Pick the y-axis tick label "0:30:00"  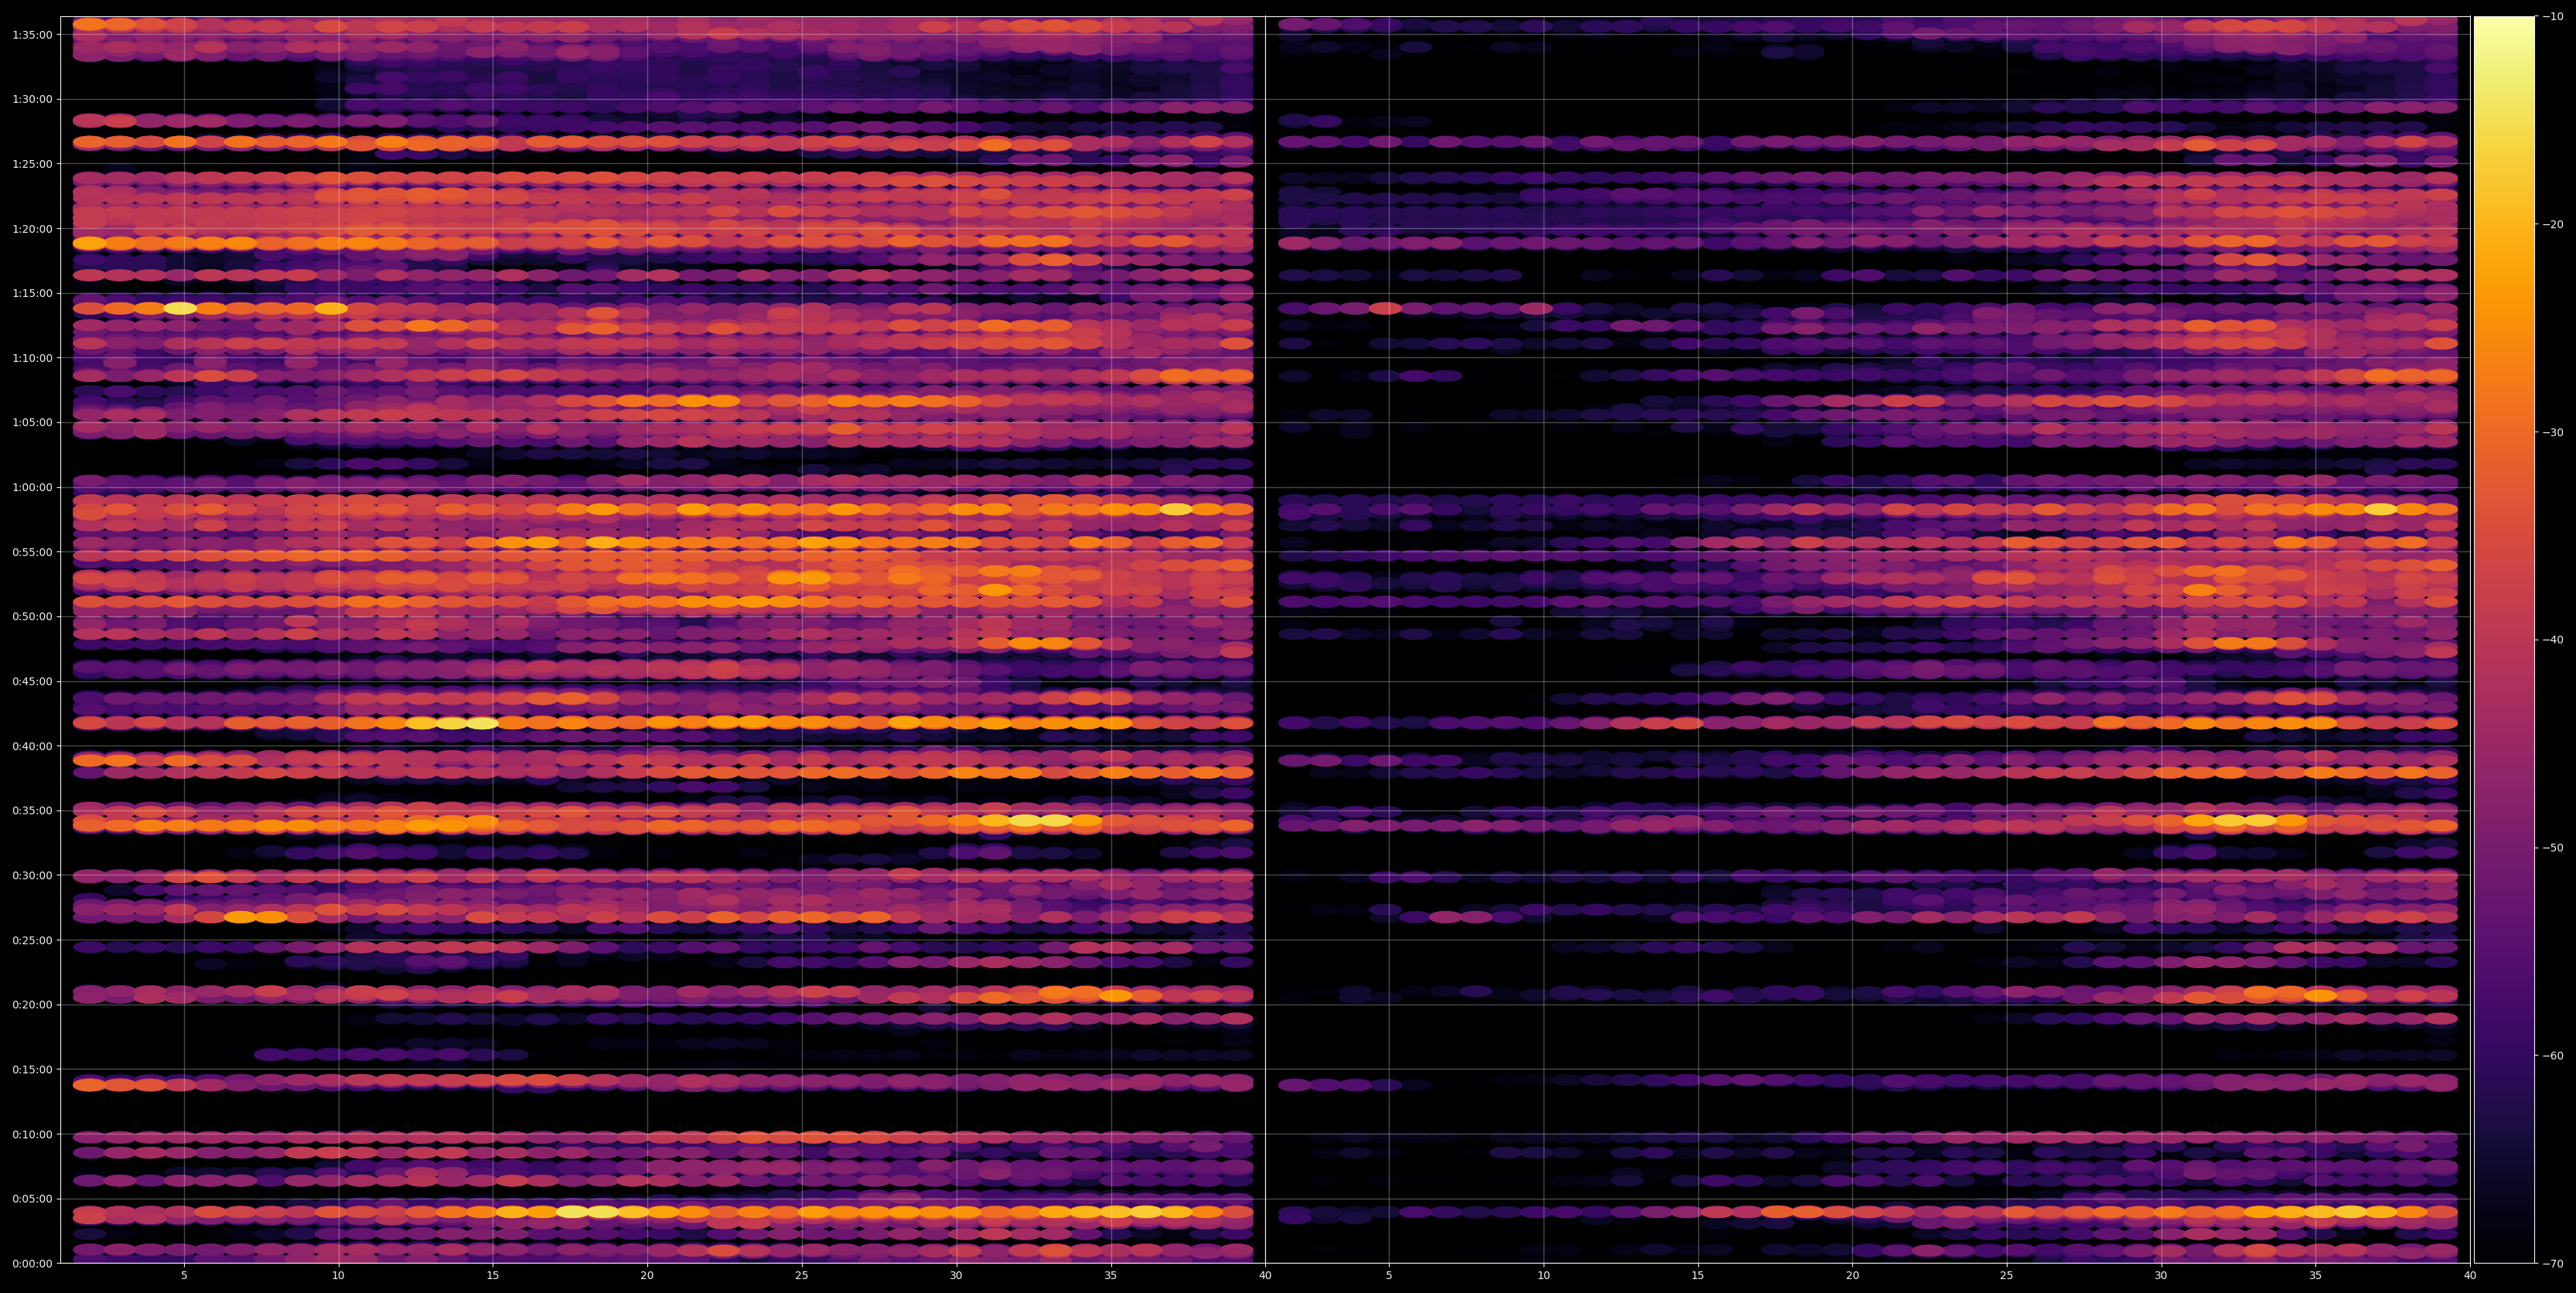click(32, 876)
